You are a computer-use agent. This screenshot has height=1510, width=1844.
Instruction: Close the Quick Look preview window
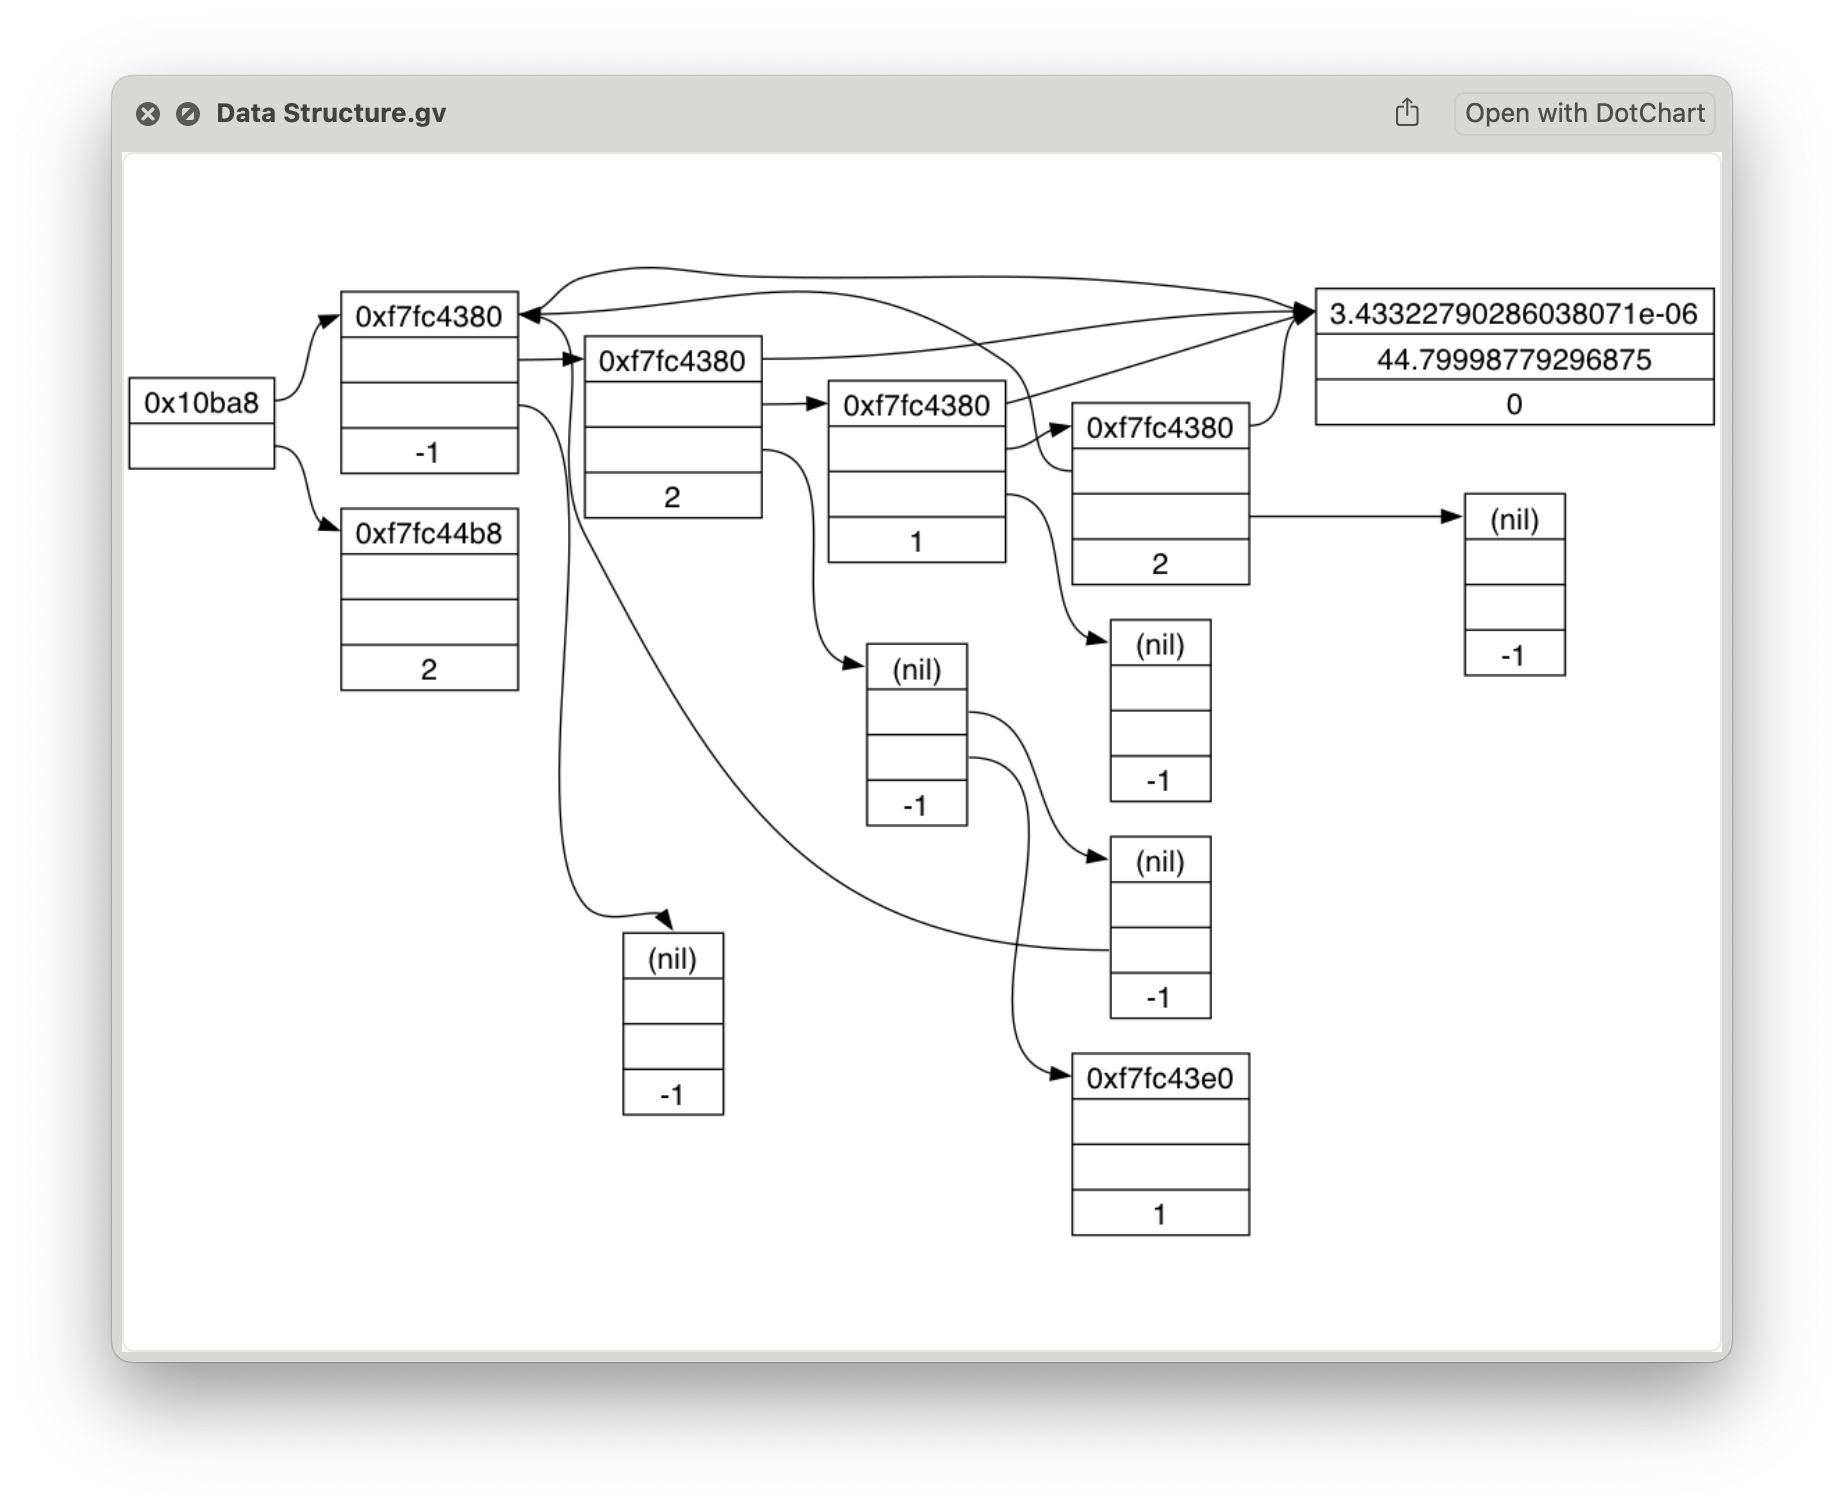coord(148,114)
